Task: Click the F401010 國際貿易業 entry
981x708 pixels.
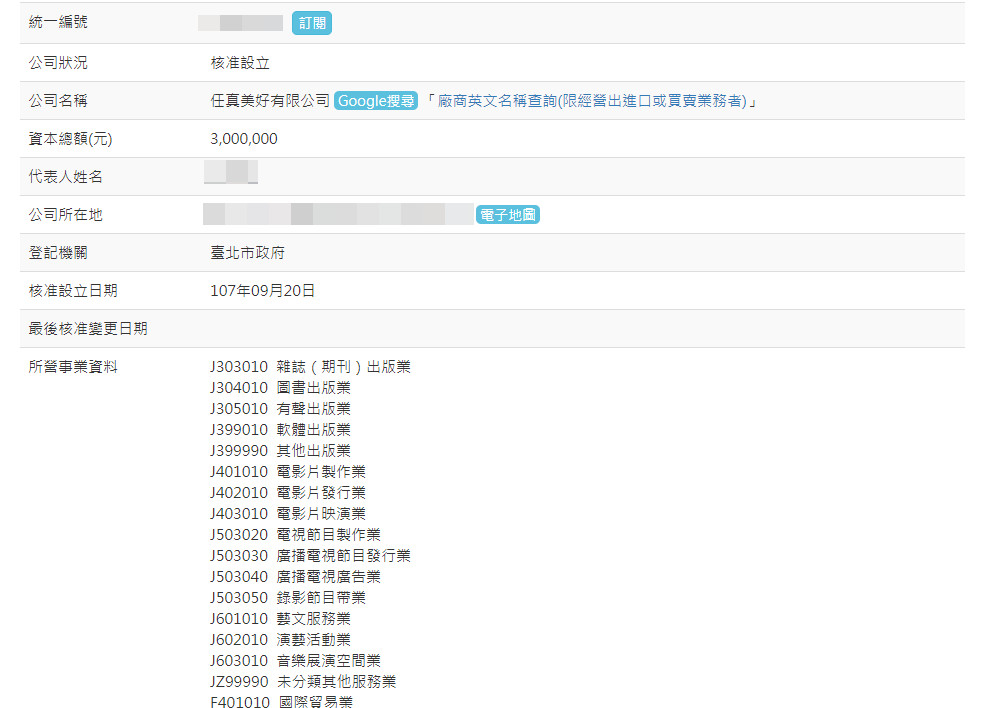Action: tap(280, 703)
